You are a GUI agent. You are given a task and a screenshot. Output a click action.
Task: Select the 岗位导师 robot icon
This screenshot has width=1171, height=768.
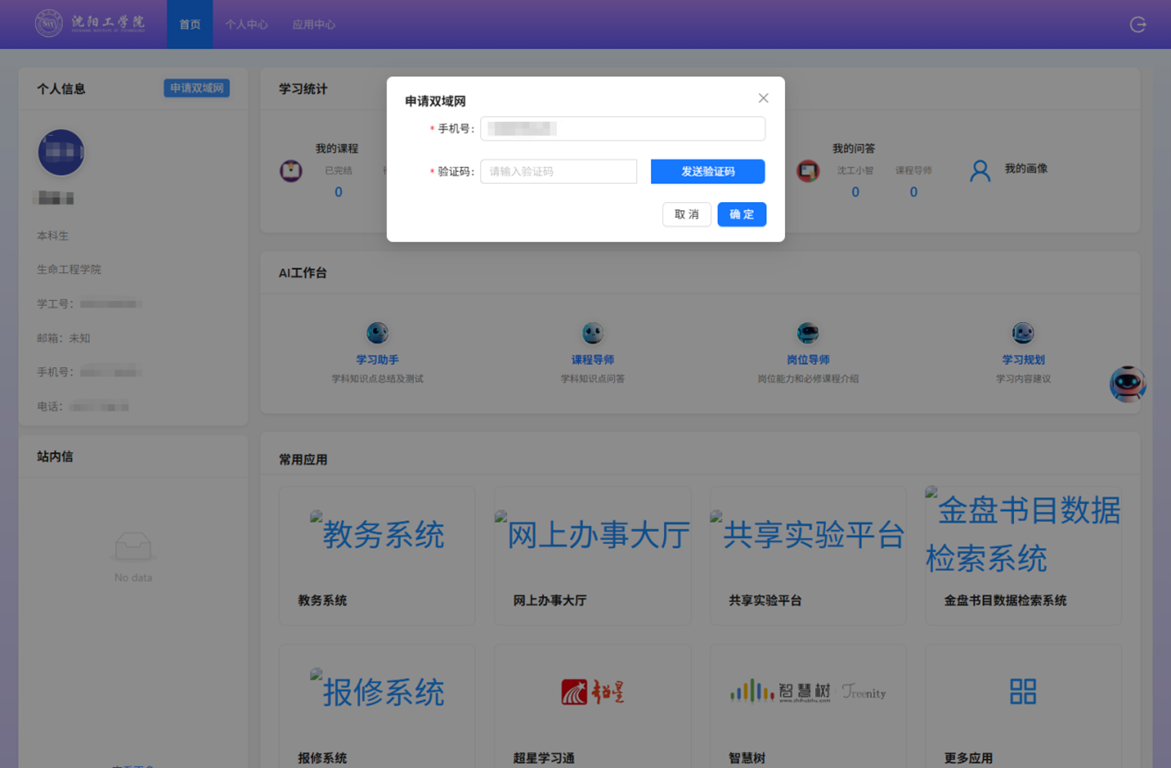[x=808, y=333]
